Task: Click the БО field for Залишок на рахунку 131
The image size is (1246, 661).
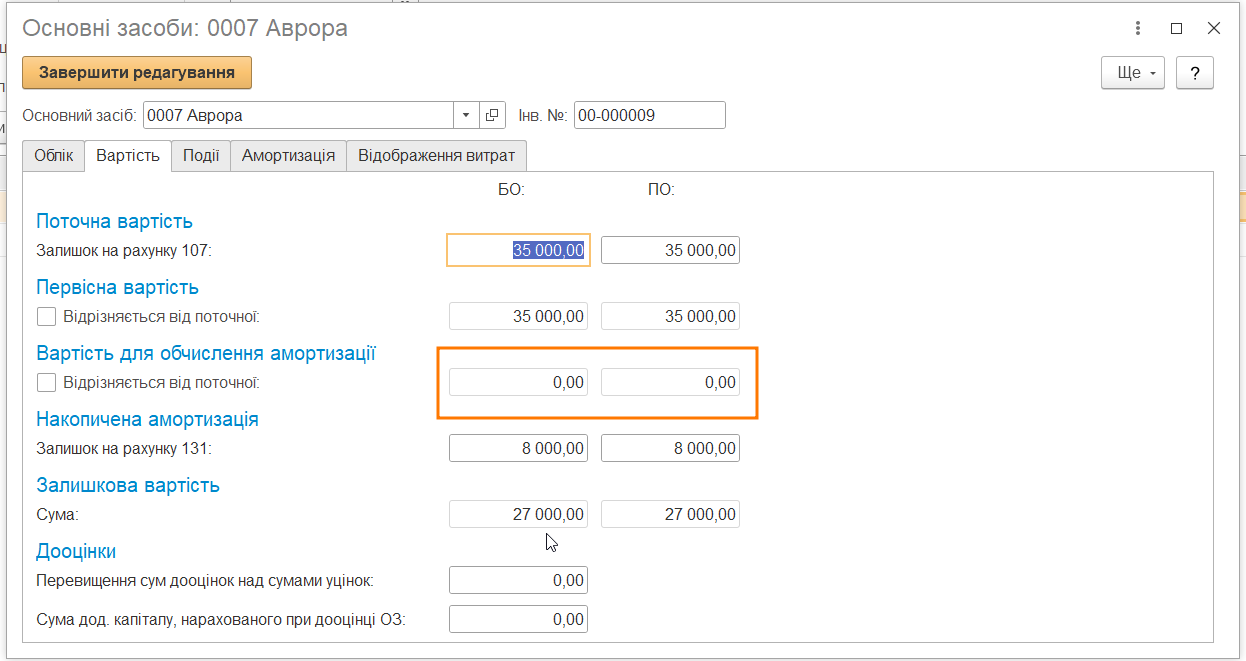Action: tap(518, 448)
